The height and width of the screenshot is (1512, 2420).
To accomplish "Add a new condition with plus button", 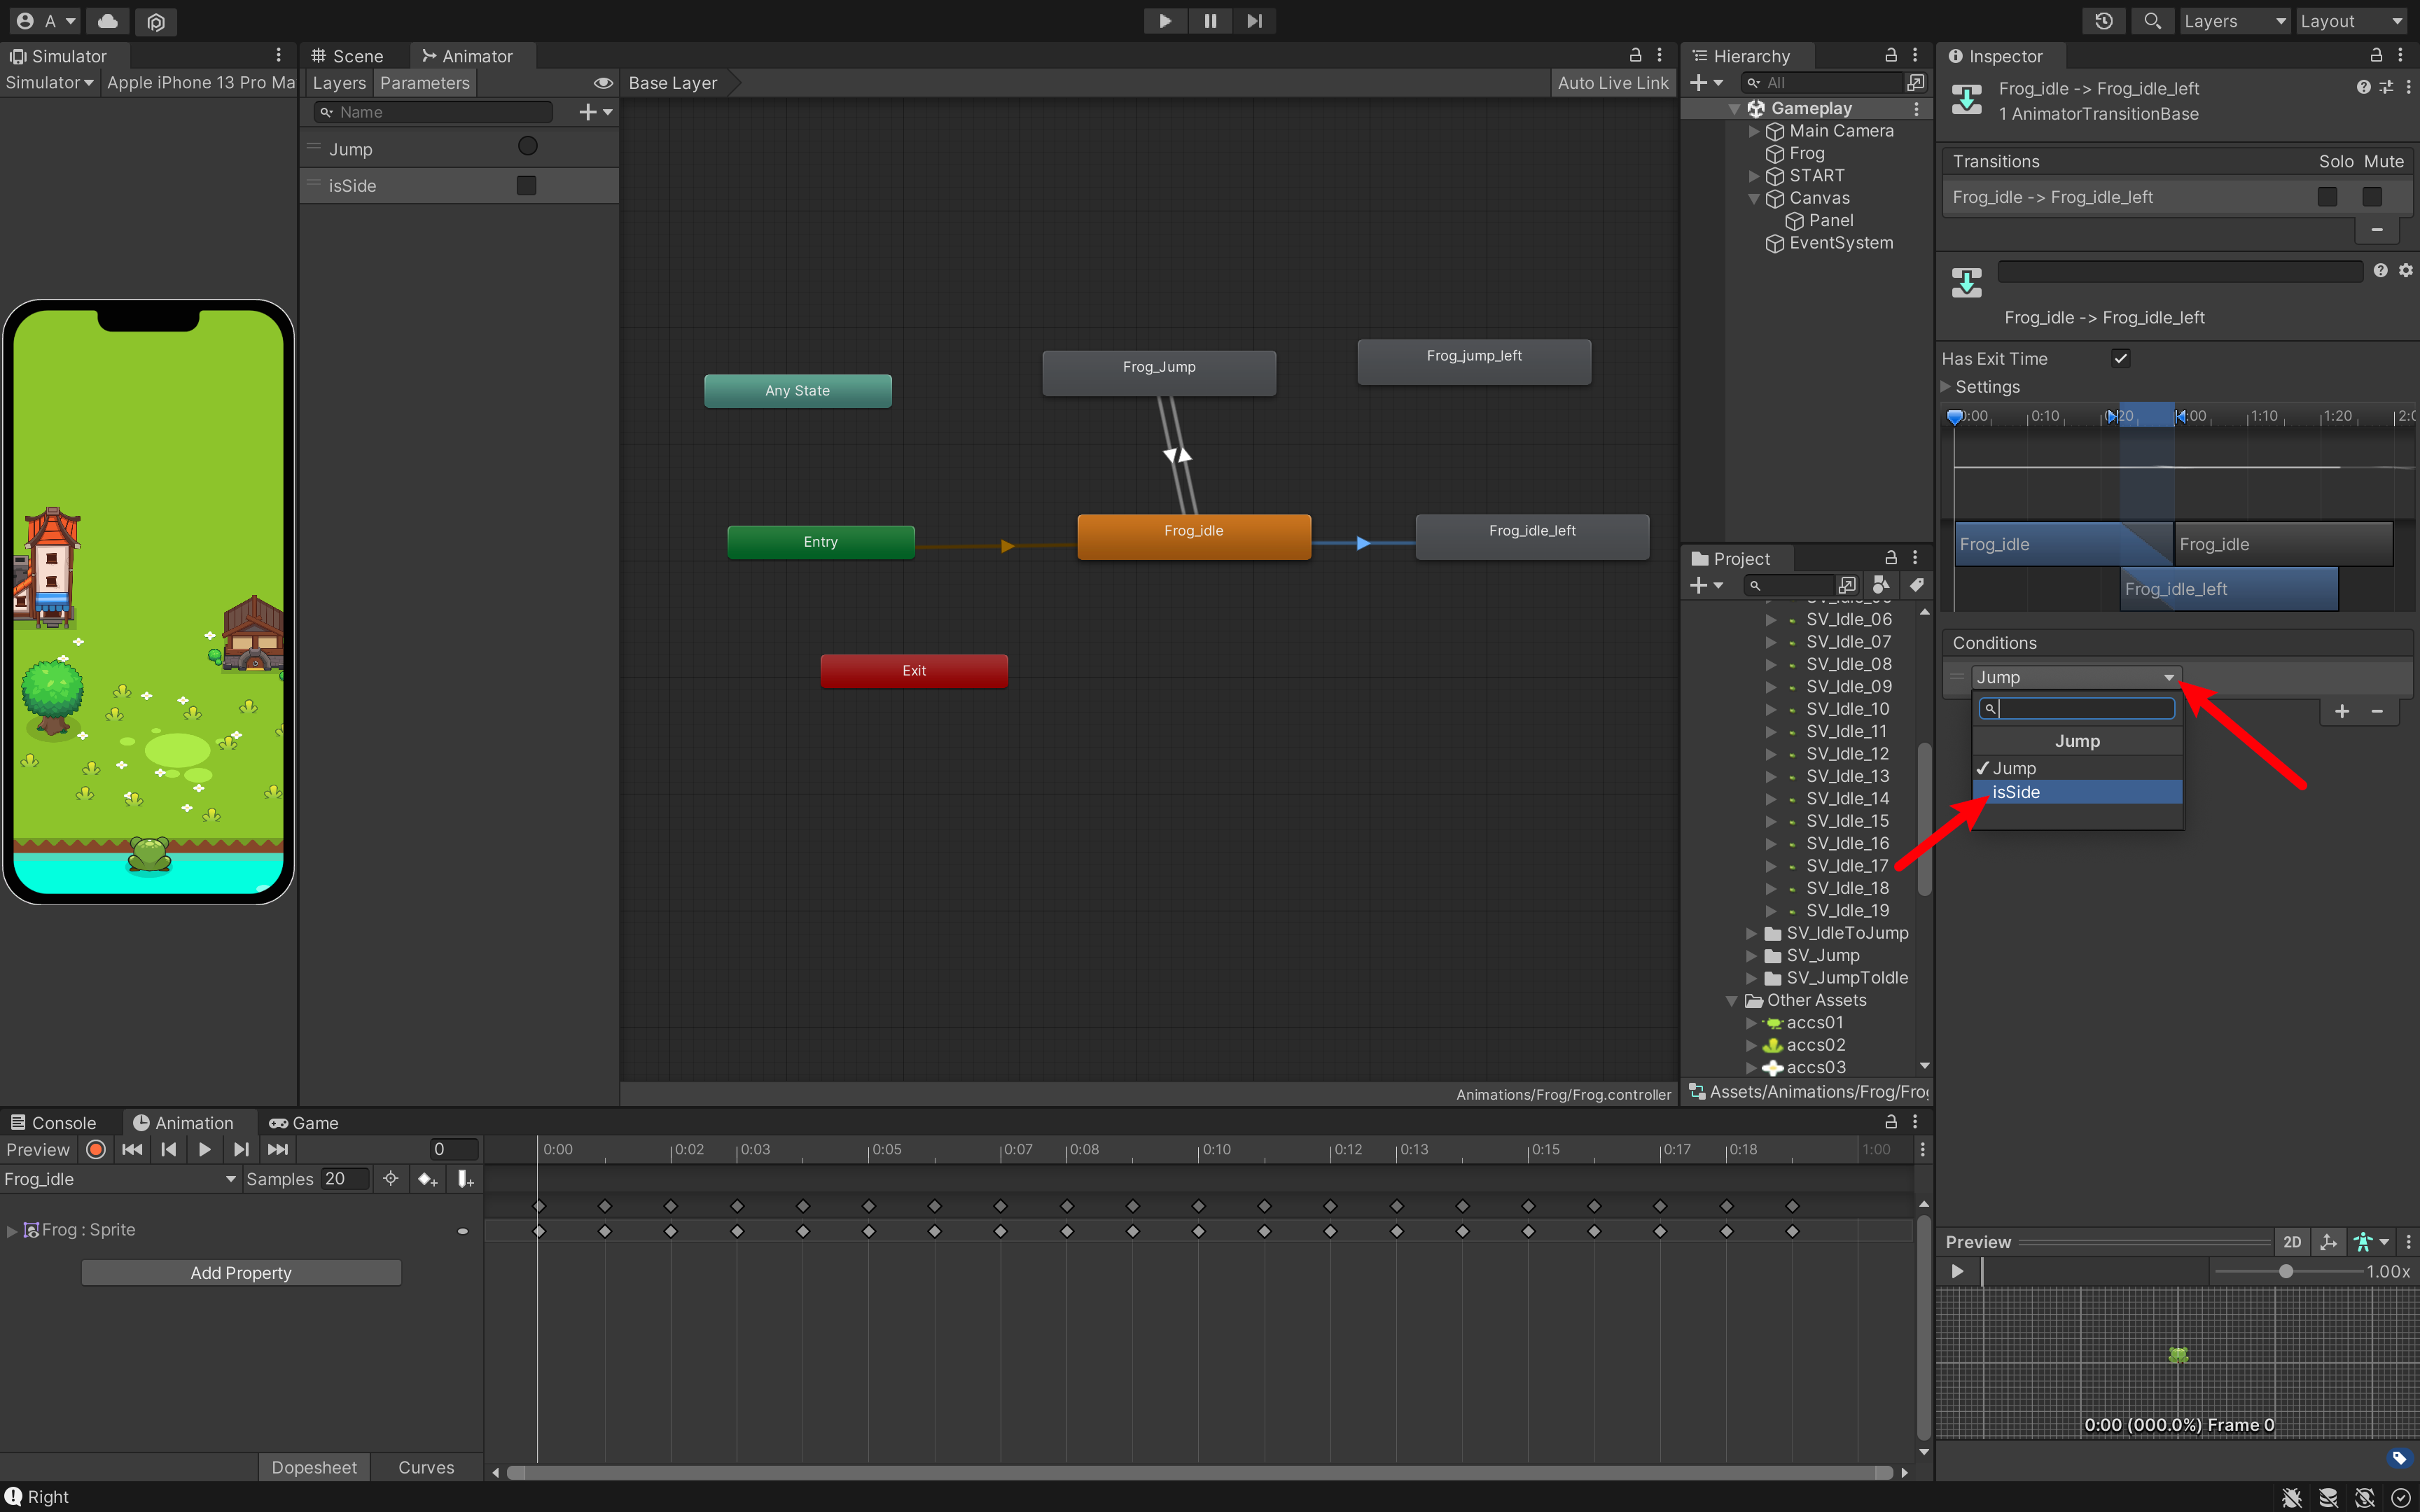I will click(x=2342, y=711).
